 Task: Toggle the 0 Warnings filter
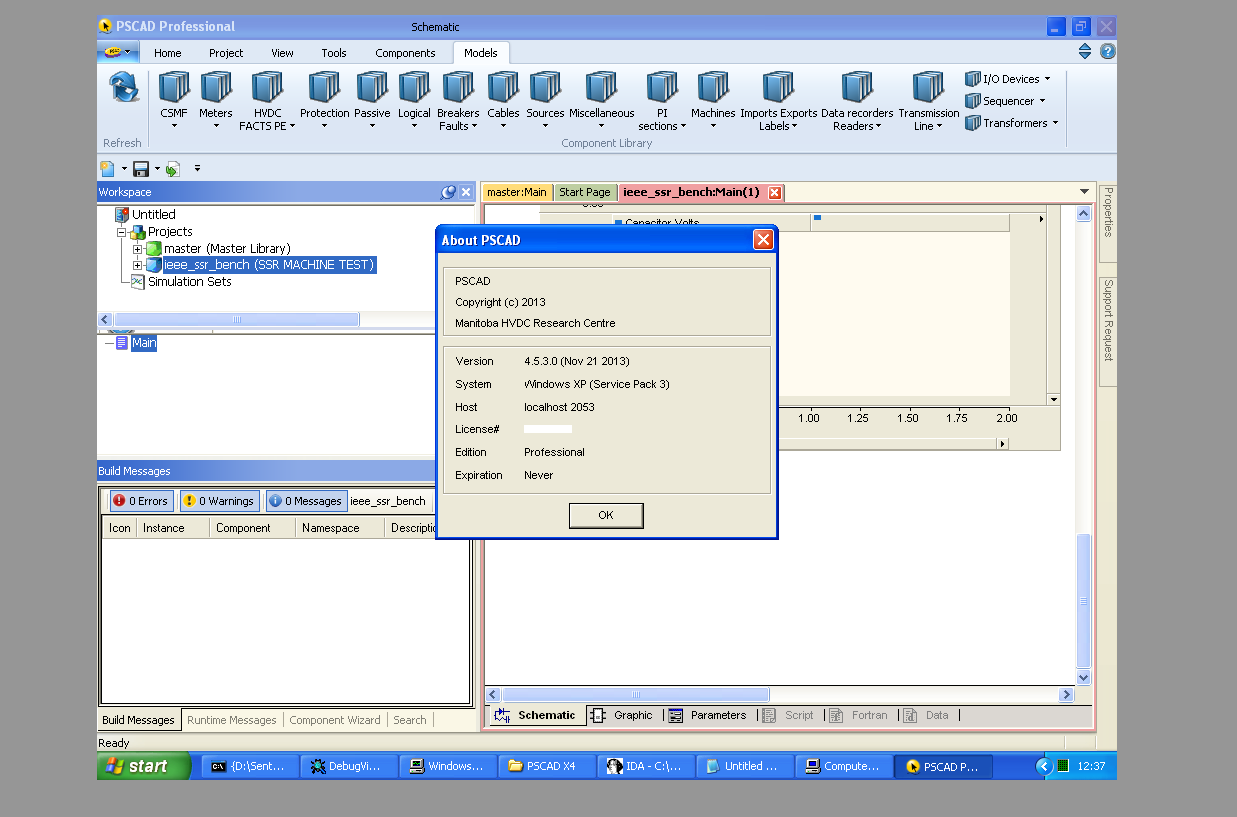(219, 501)
